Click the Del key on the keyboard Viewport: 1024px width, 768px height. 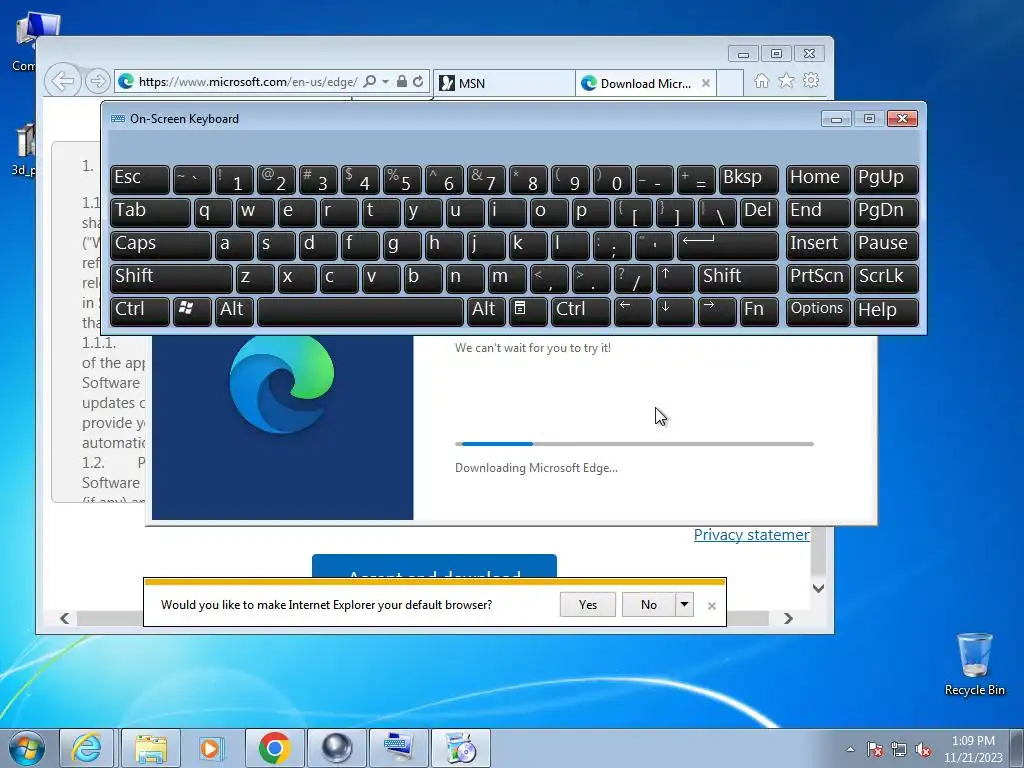click(759, 212)
